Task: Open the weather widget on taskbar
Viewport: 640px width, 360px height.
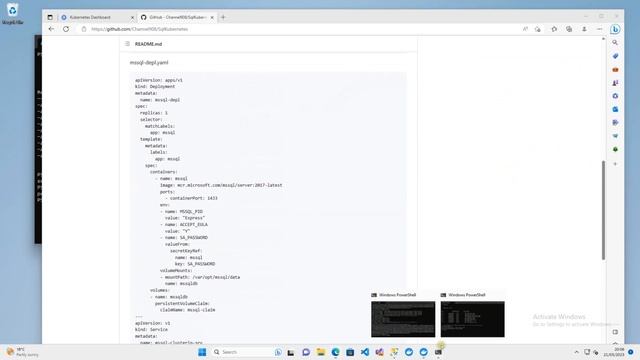Action: 23,352
